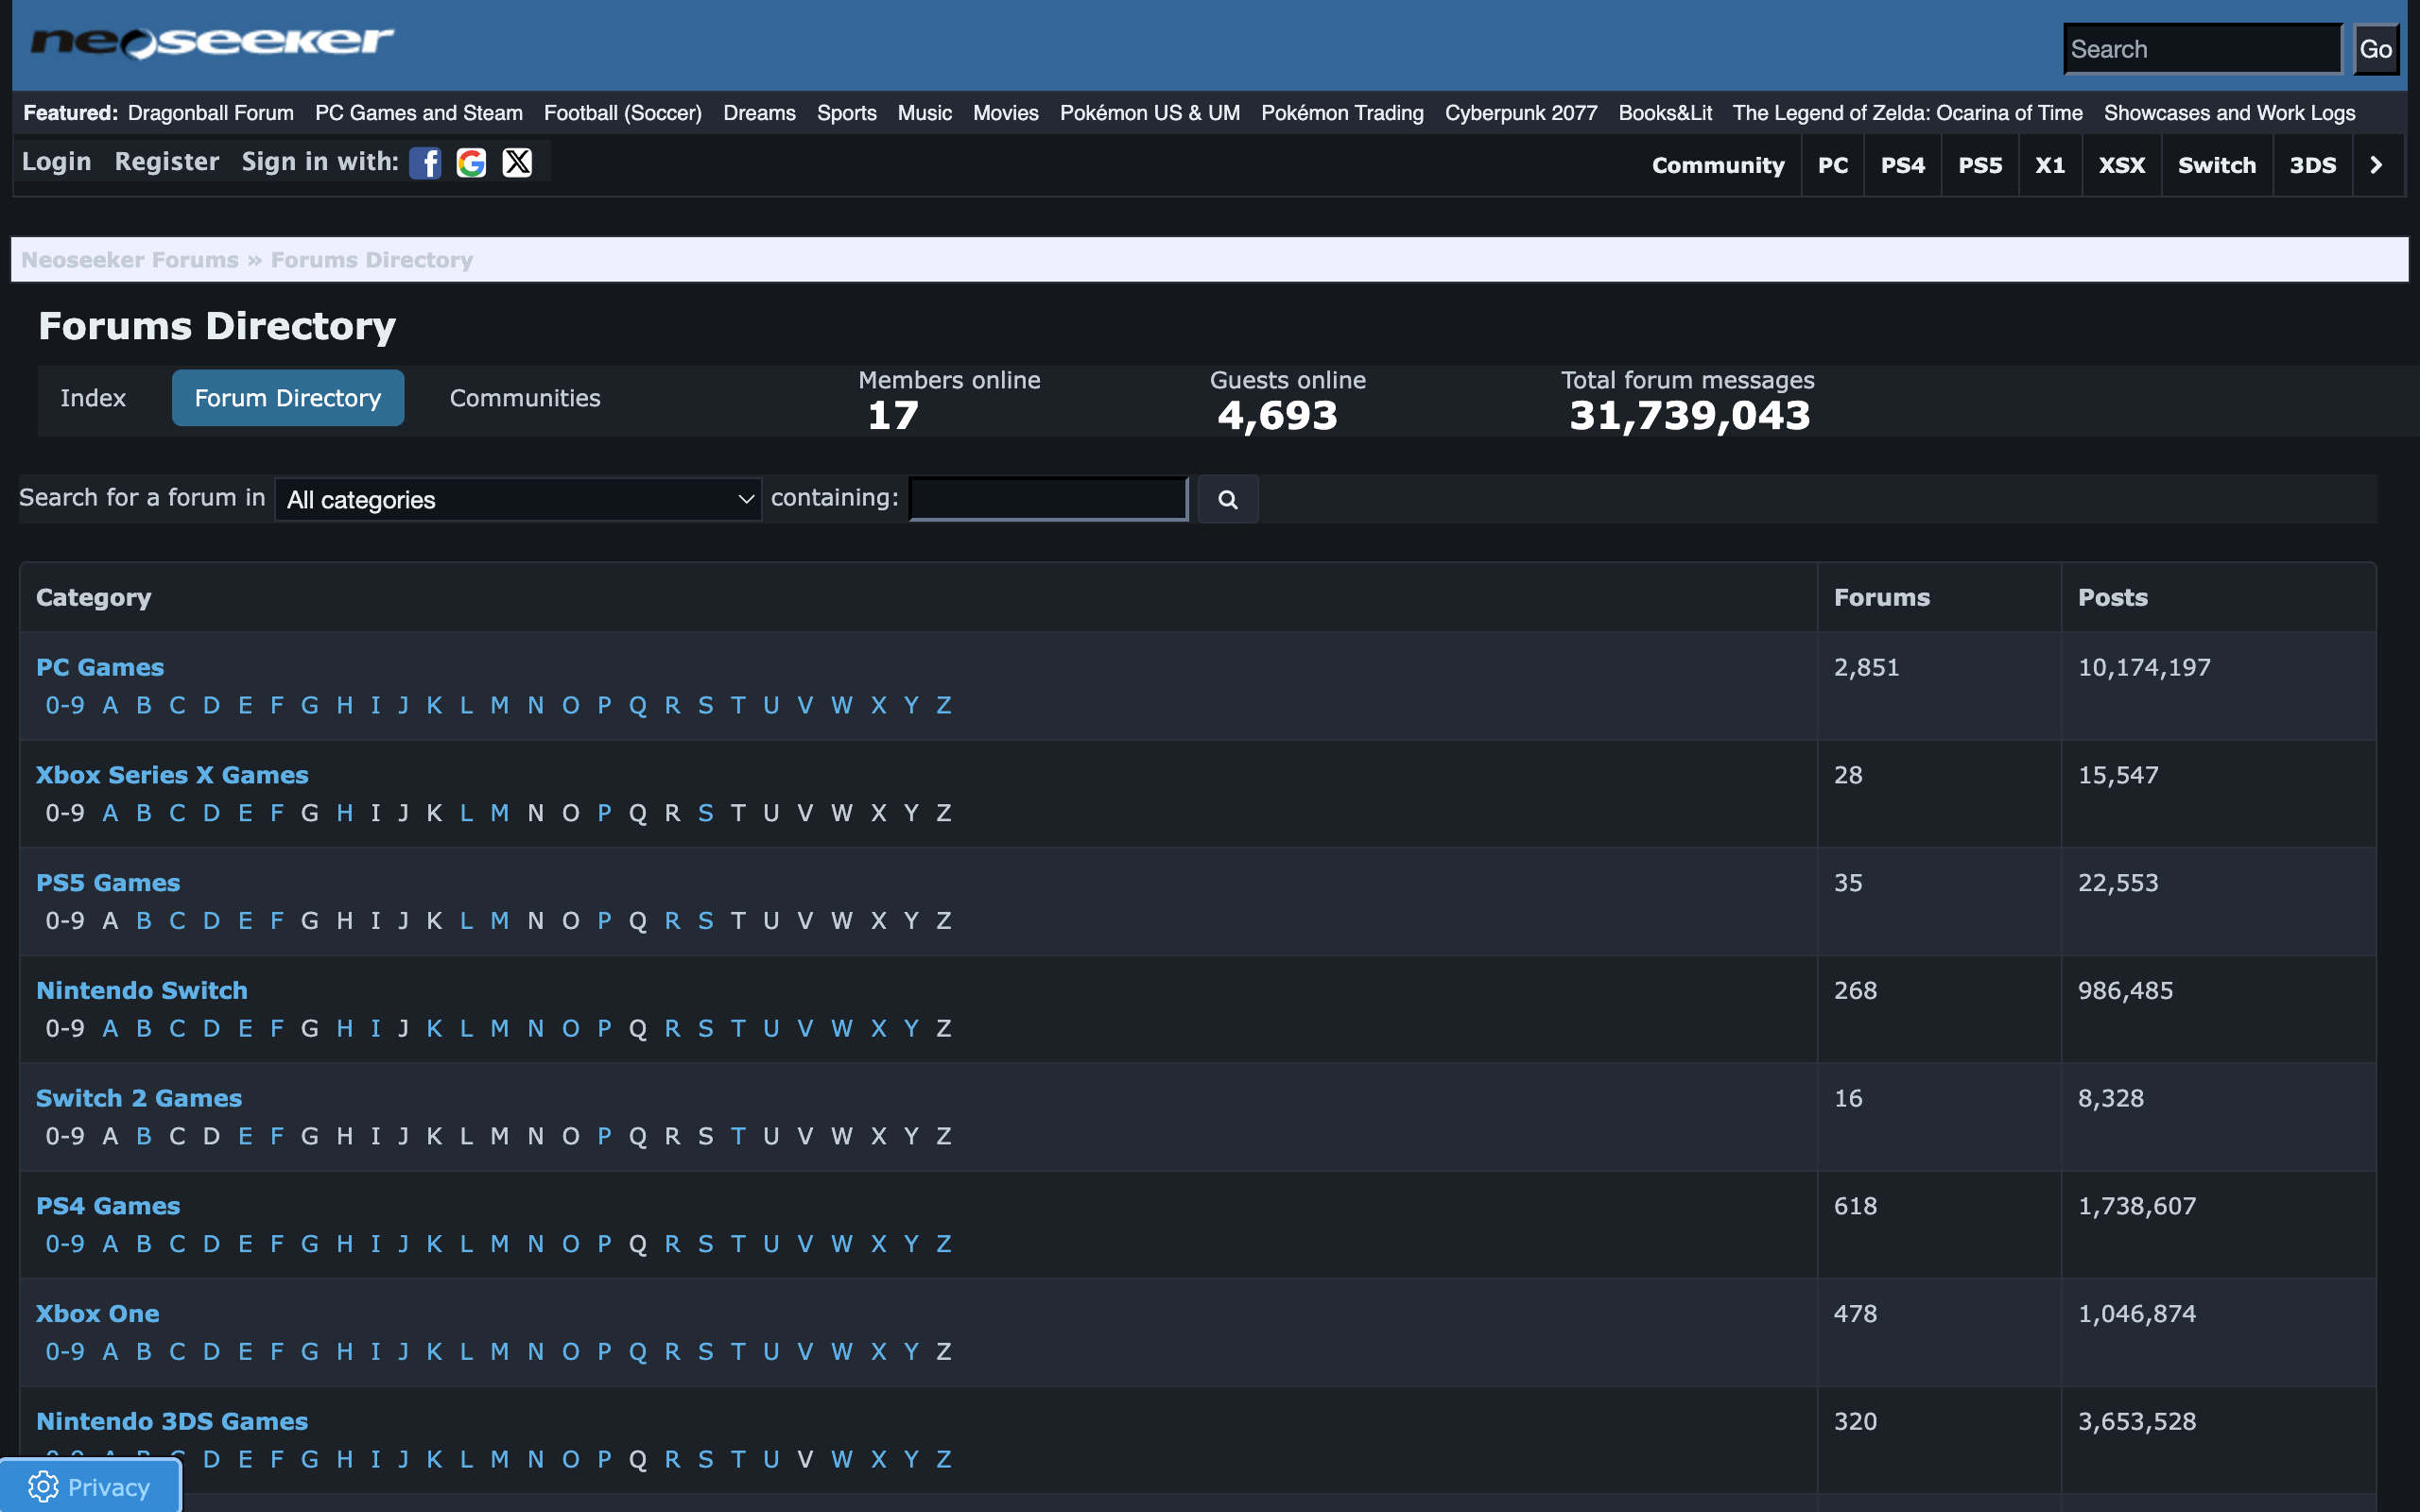Open featured Cyberpunk 2077 link

1521,113
